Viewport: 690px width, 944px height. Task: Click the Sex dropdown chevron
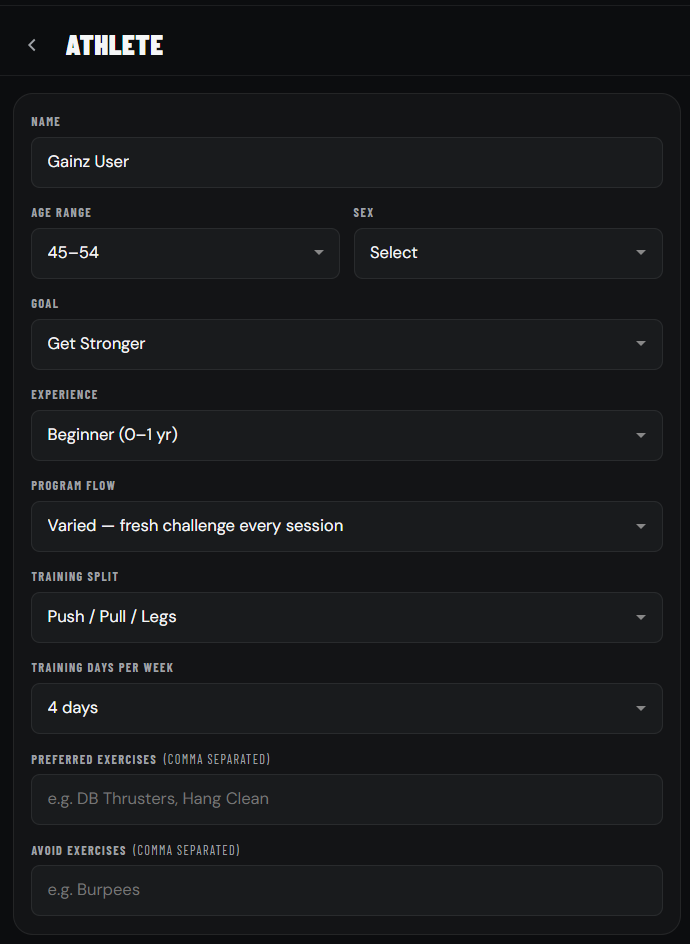pos(640,253)
